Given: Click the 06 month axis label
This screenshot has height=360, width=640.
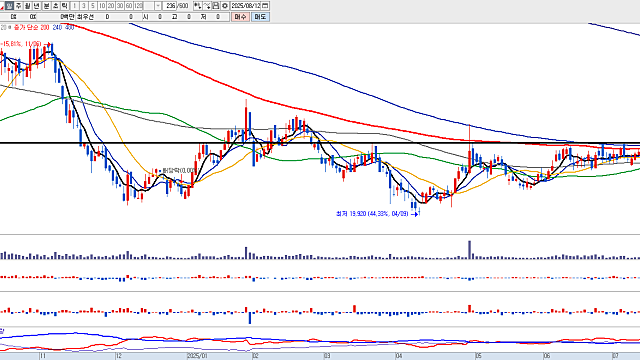Looking at the screenshot, I should click(x=547, y=356).
